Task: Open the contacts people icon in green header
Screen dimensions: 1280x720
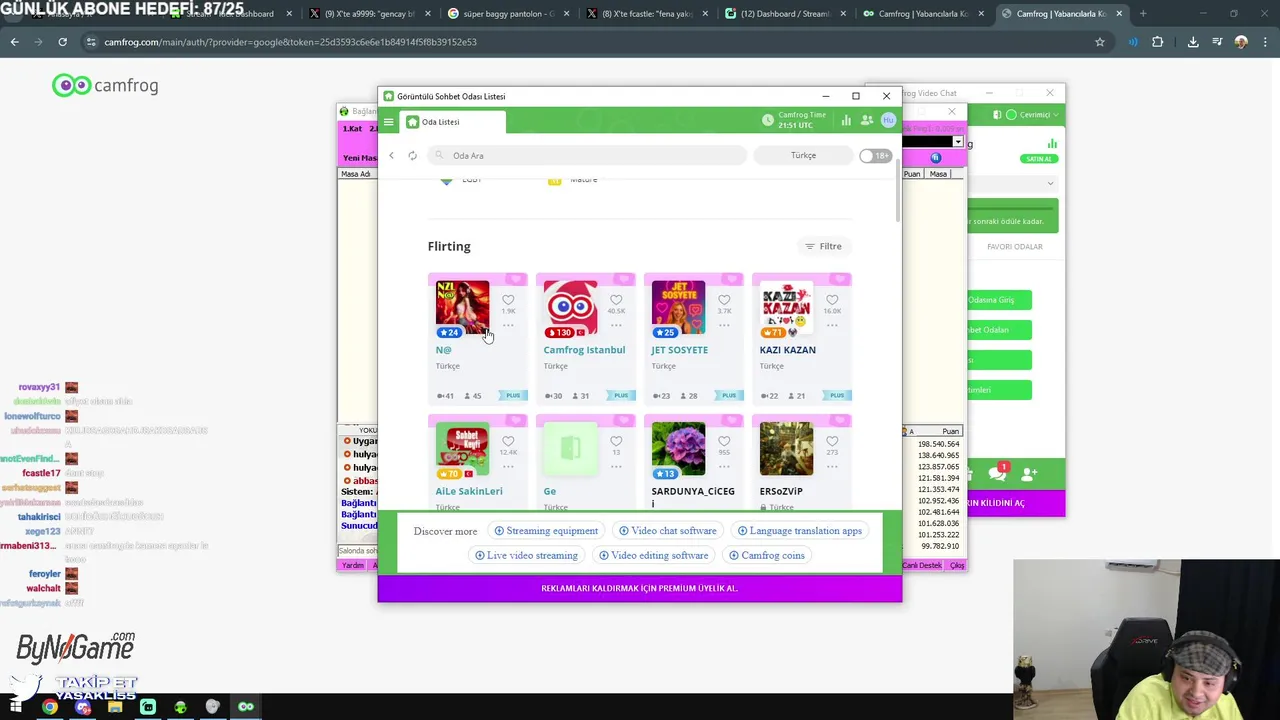Action: 867,120
